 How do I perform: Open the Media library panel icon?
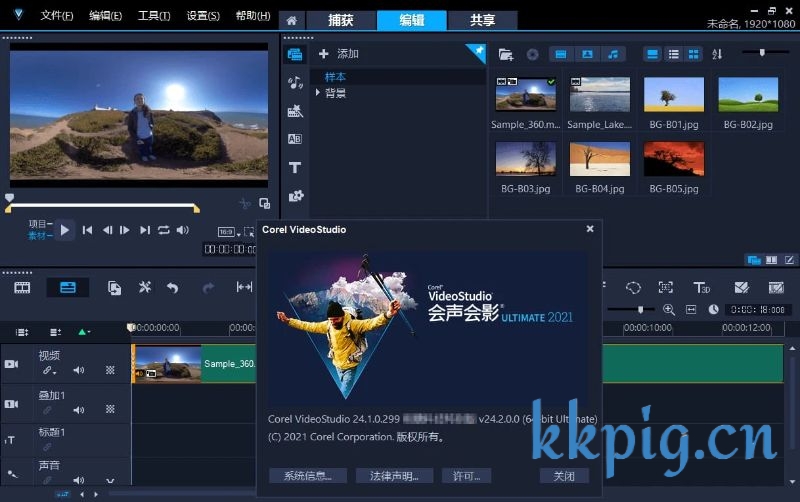[295, 54]
